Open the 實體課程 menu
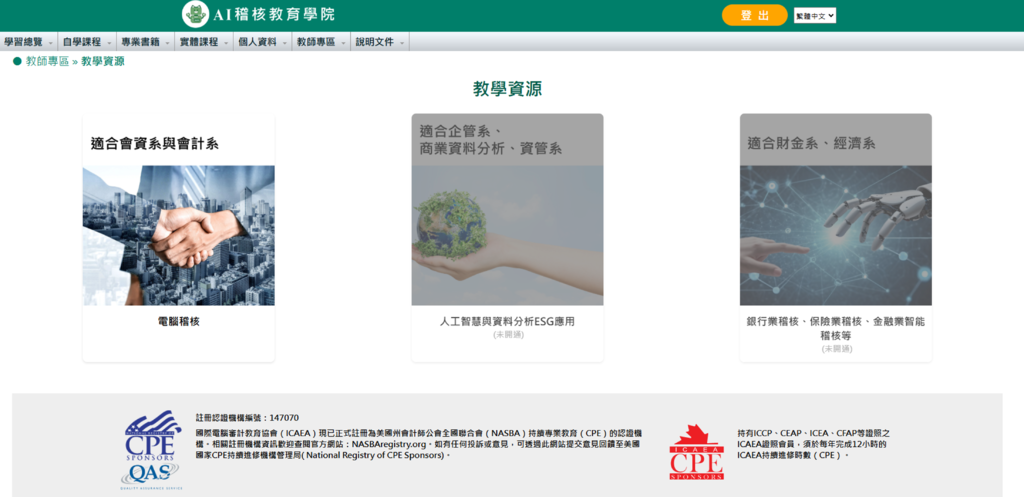The height and width of the screenshot is (497, 1024). (x=204, y=42)
